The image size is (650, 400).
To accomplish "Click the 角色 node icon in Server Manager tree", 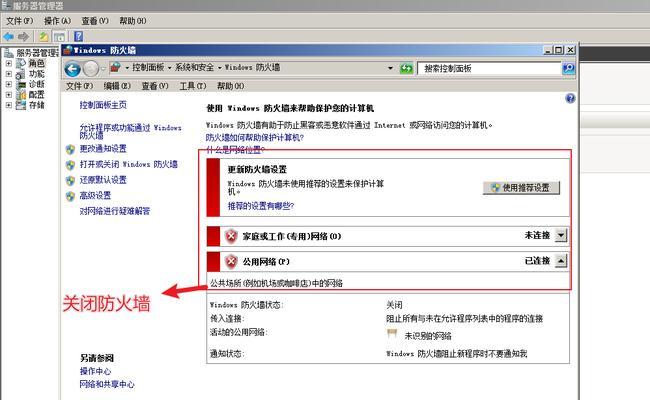I will point(21,63).
